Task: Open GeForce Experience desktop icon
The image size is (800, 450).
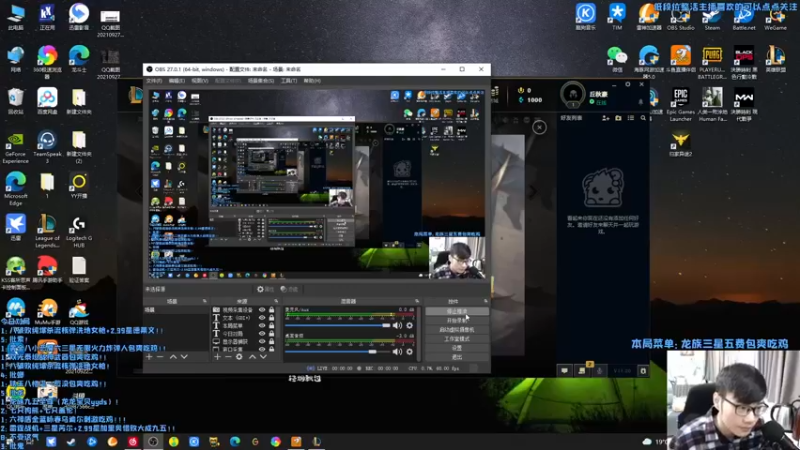Action: click(x=15, y=147)
